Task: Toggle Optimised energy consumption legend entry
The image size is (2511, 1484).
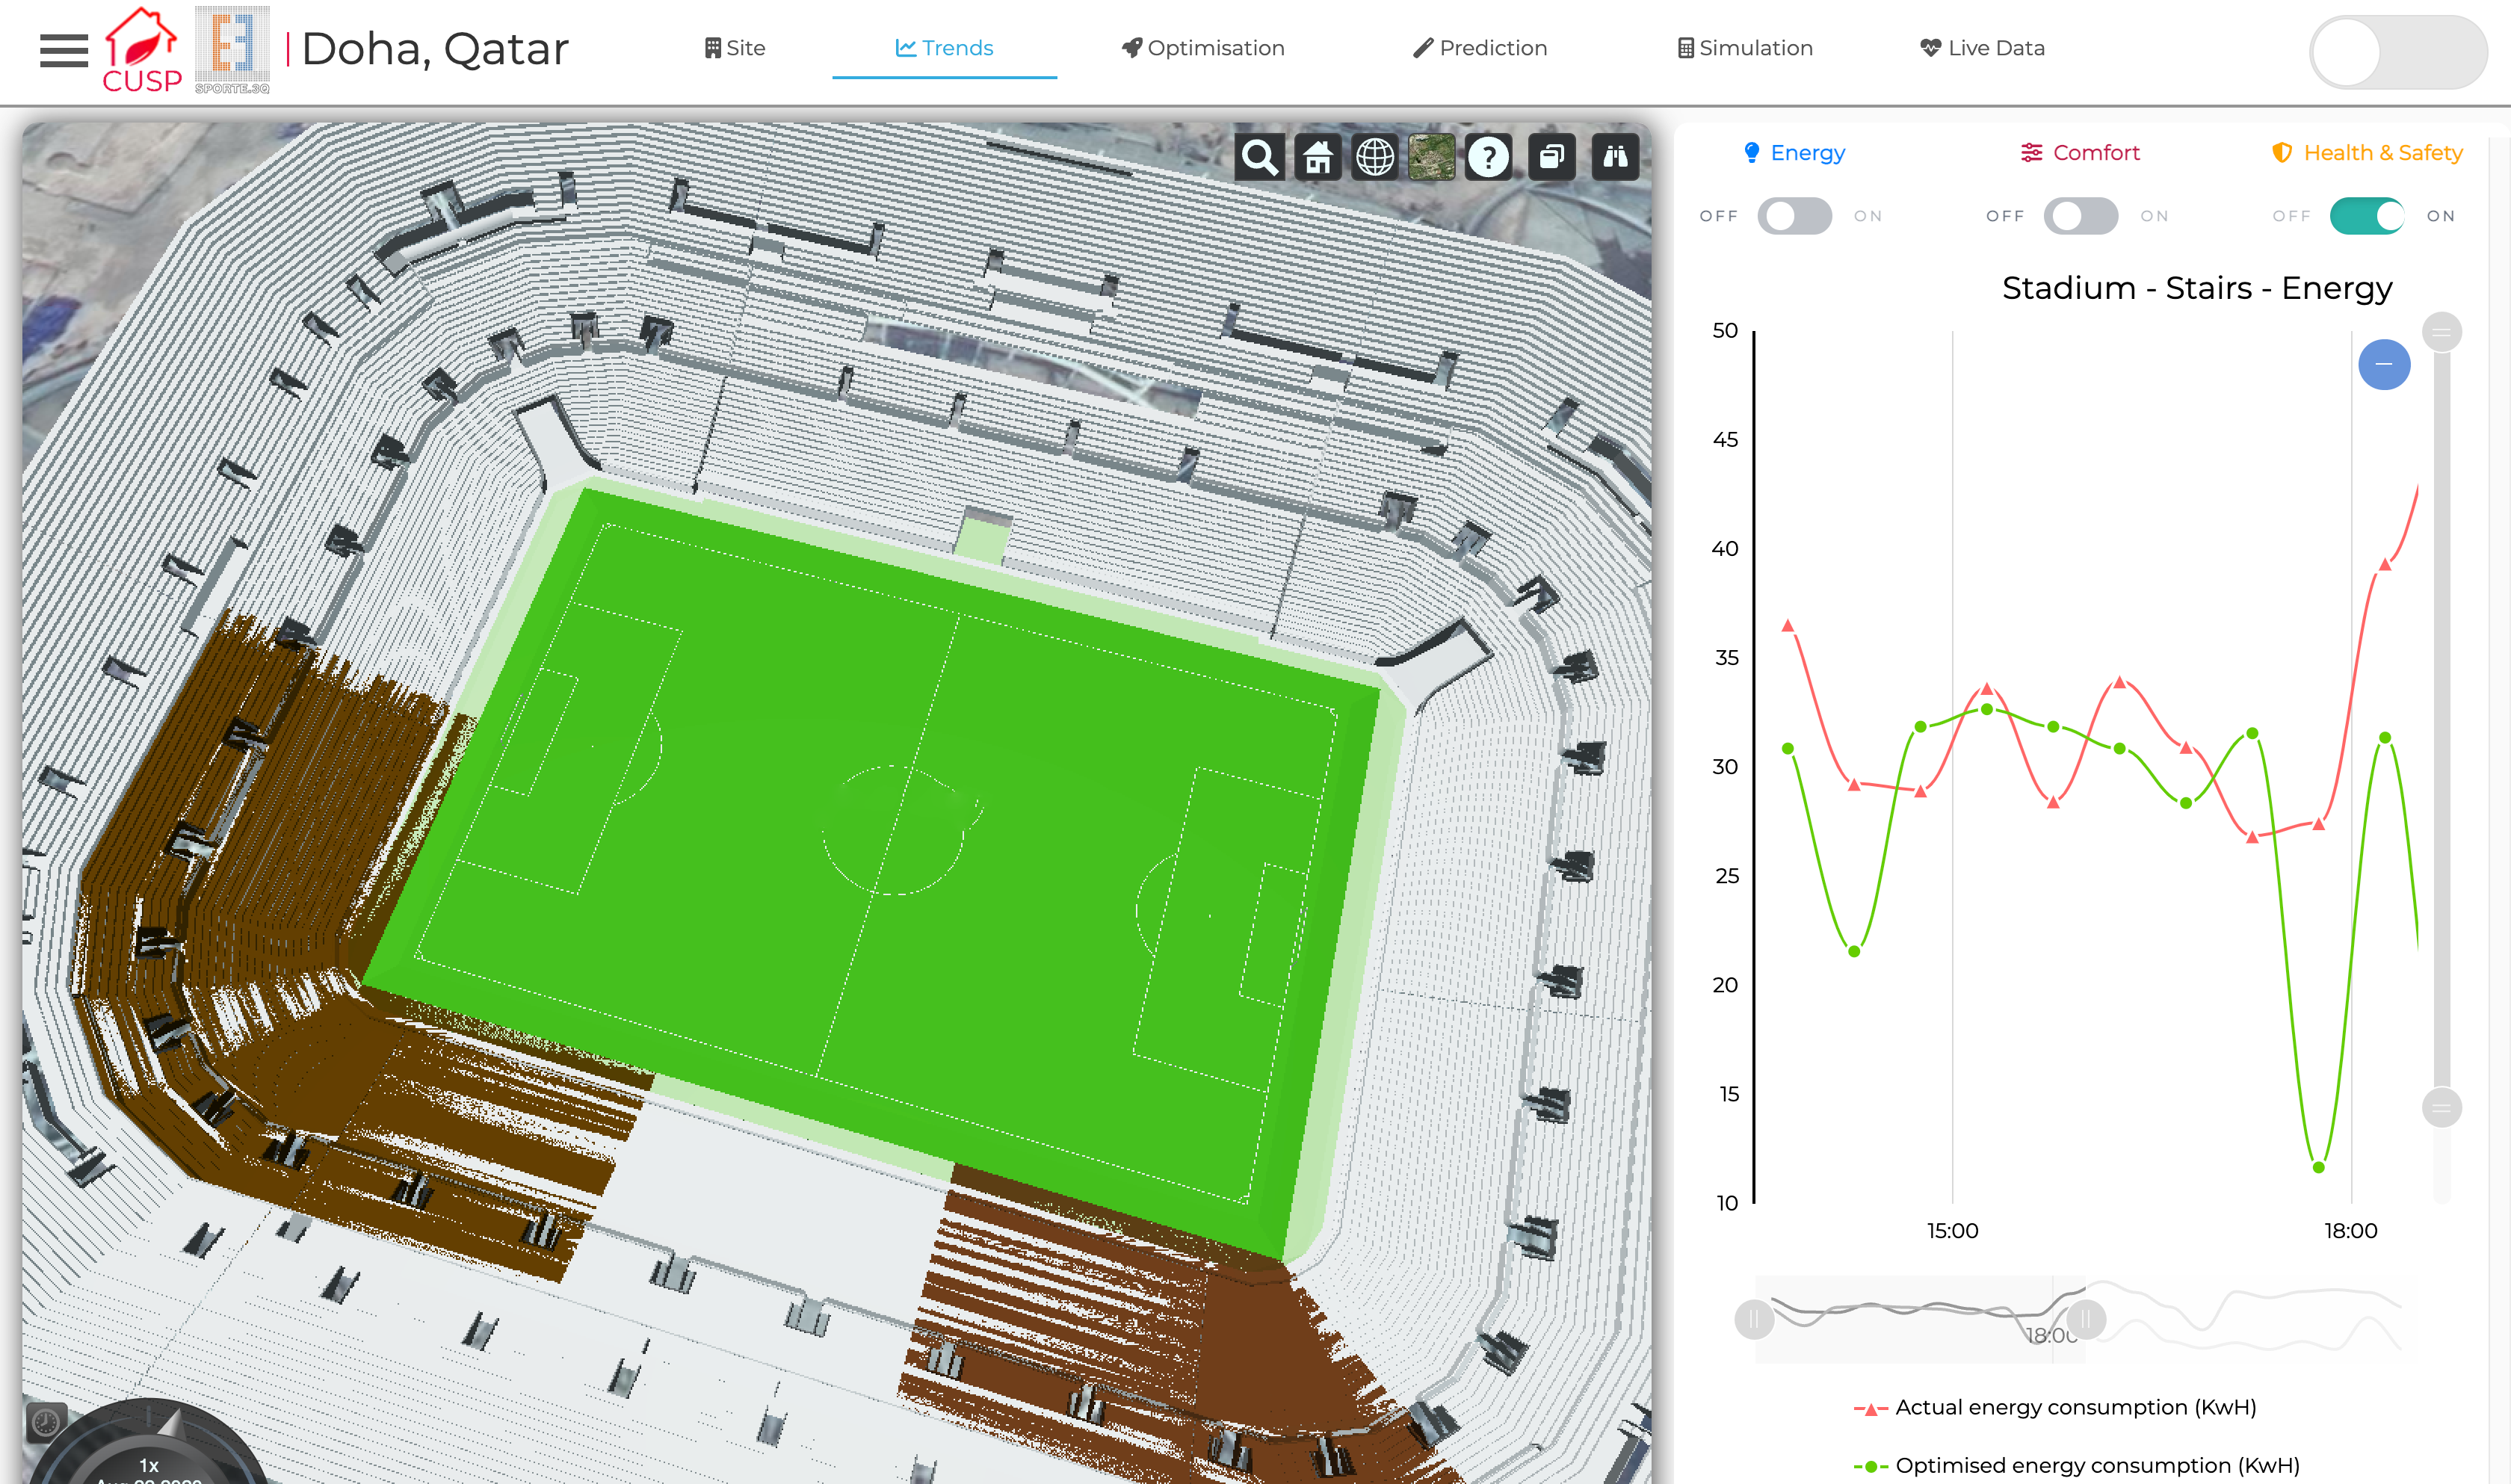Action: tap(2076, 1465)
